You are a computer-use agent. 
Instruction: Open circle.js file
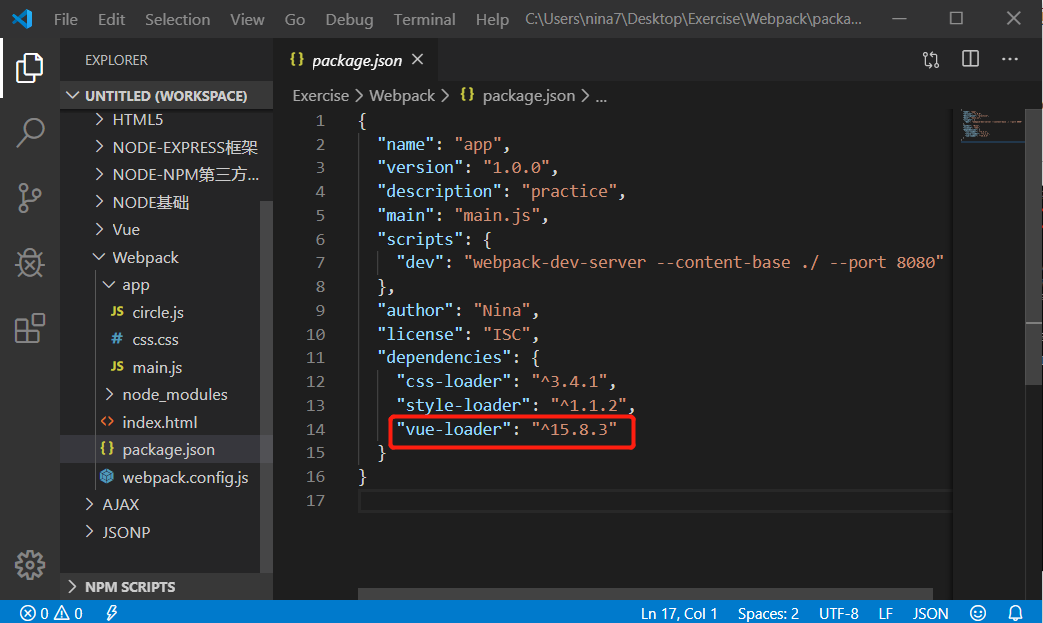(160, 312)
